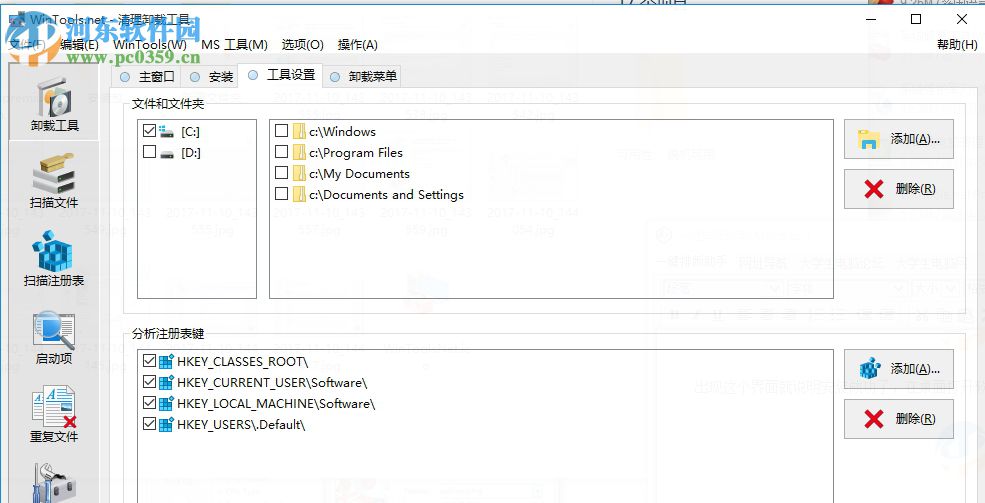Click 添加(A)... in files and folders section

[899, 139]
